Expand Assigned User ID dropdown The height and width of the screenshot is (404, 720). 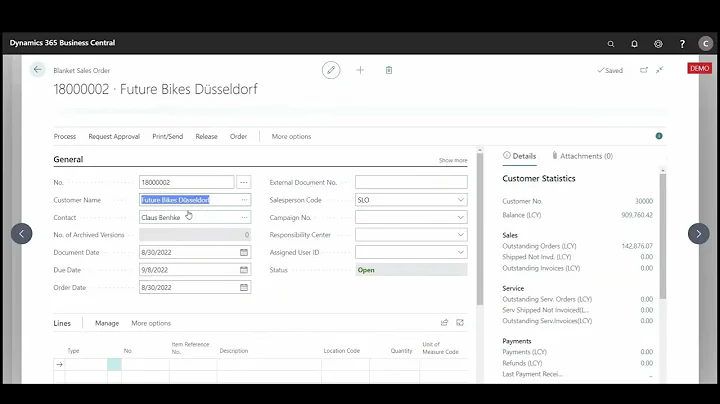(x=461, y=252)
